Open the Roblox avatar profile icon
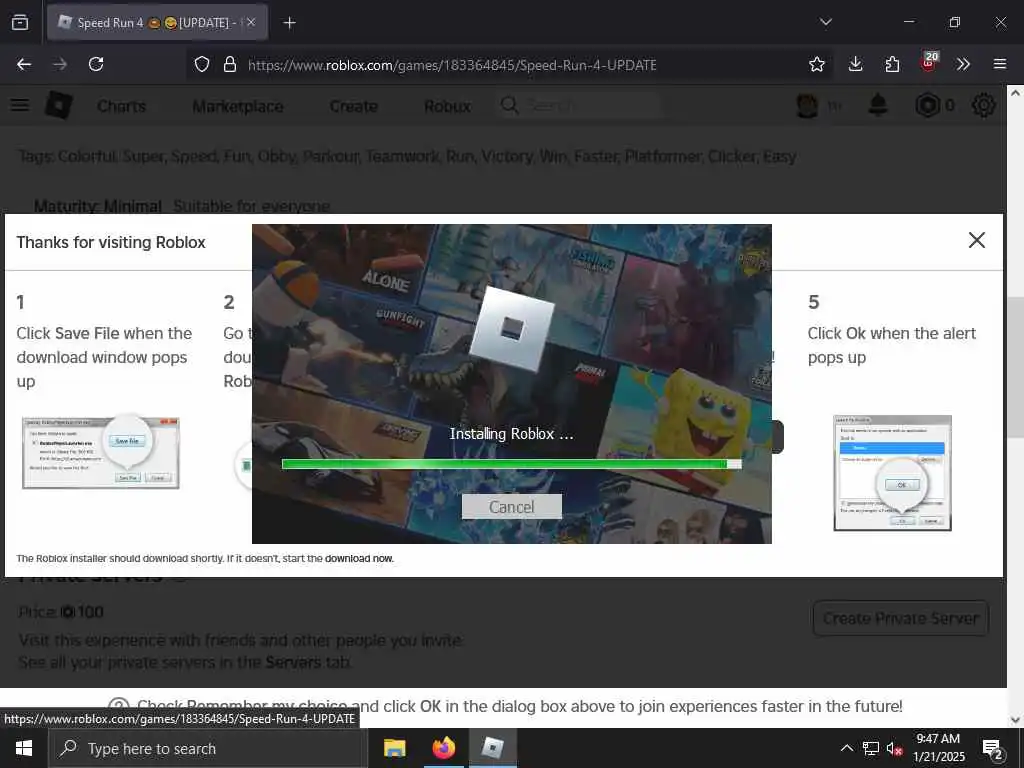The image size is (1024, 768). click(x=807, y=106)
